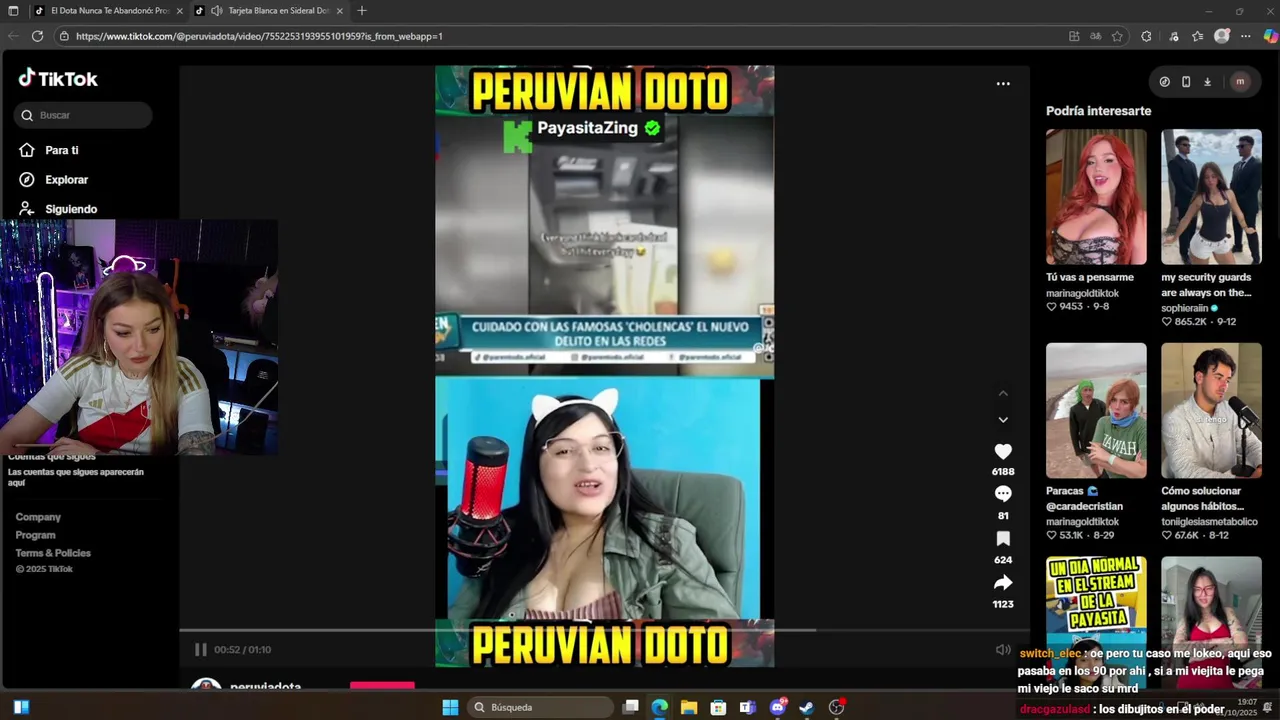Open 'my security guards' video thumbnail
The height and width of the screenshot is (720, 1280).
coord(1211,197)
